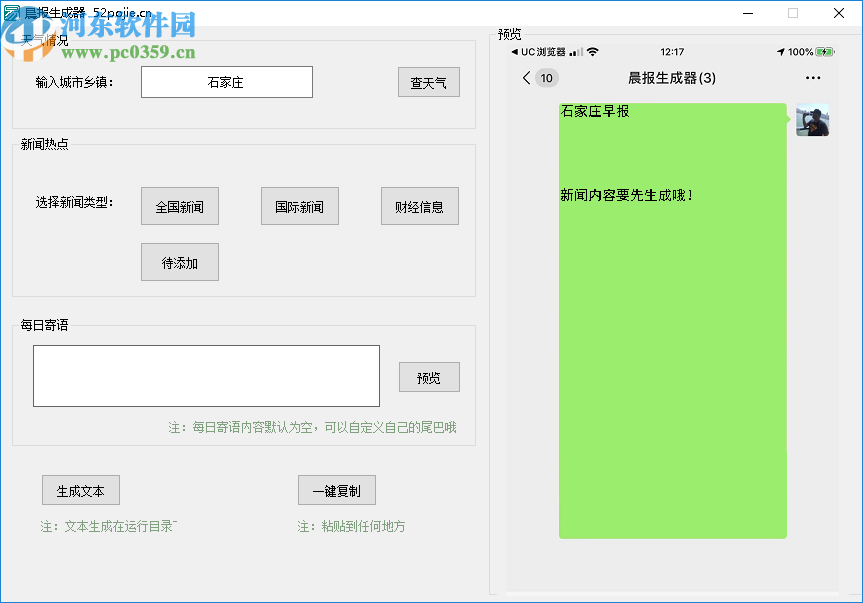Viewport: 863px width, 603px height.
Task: Click the Wi-Fi icon in the phone status bar
Action: tap(592, 50)
